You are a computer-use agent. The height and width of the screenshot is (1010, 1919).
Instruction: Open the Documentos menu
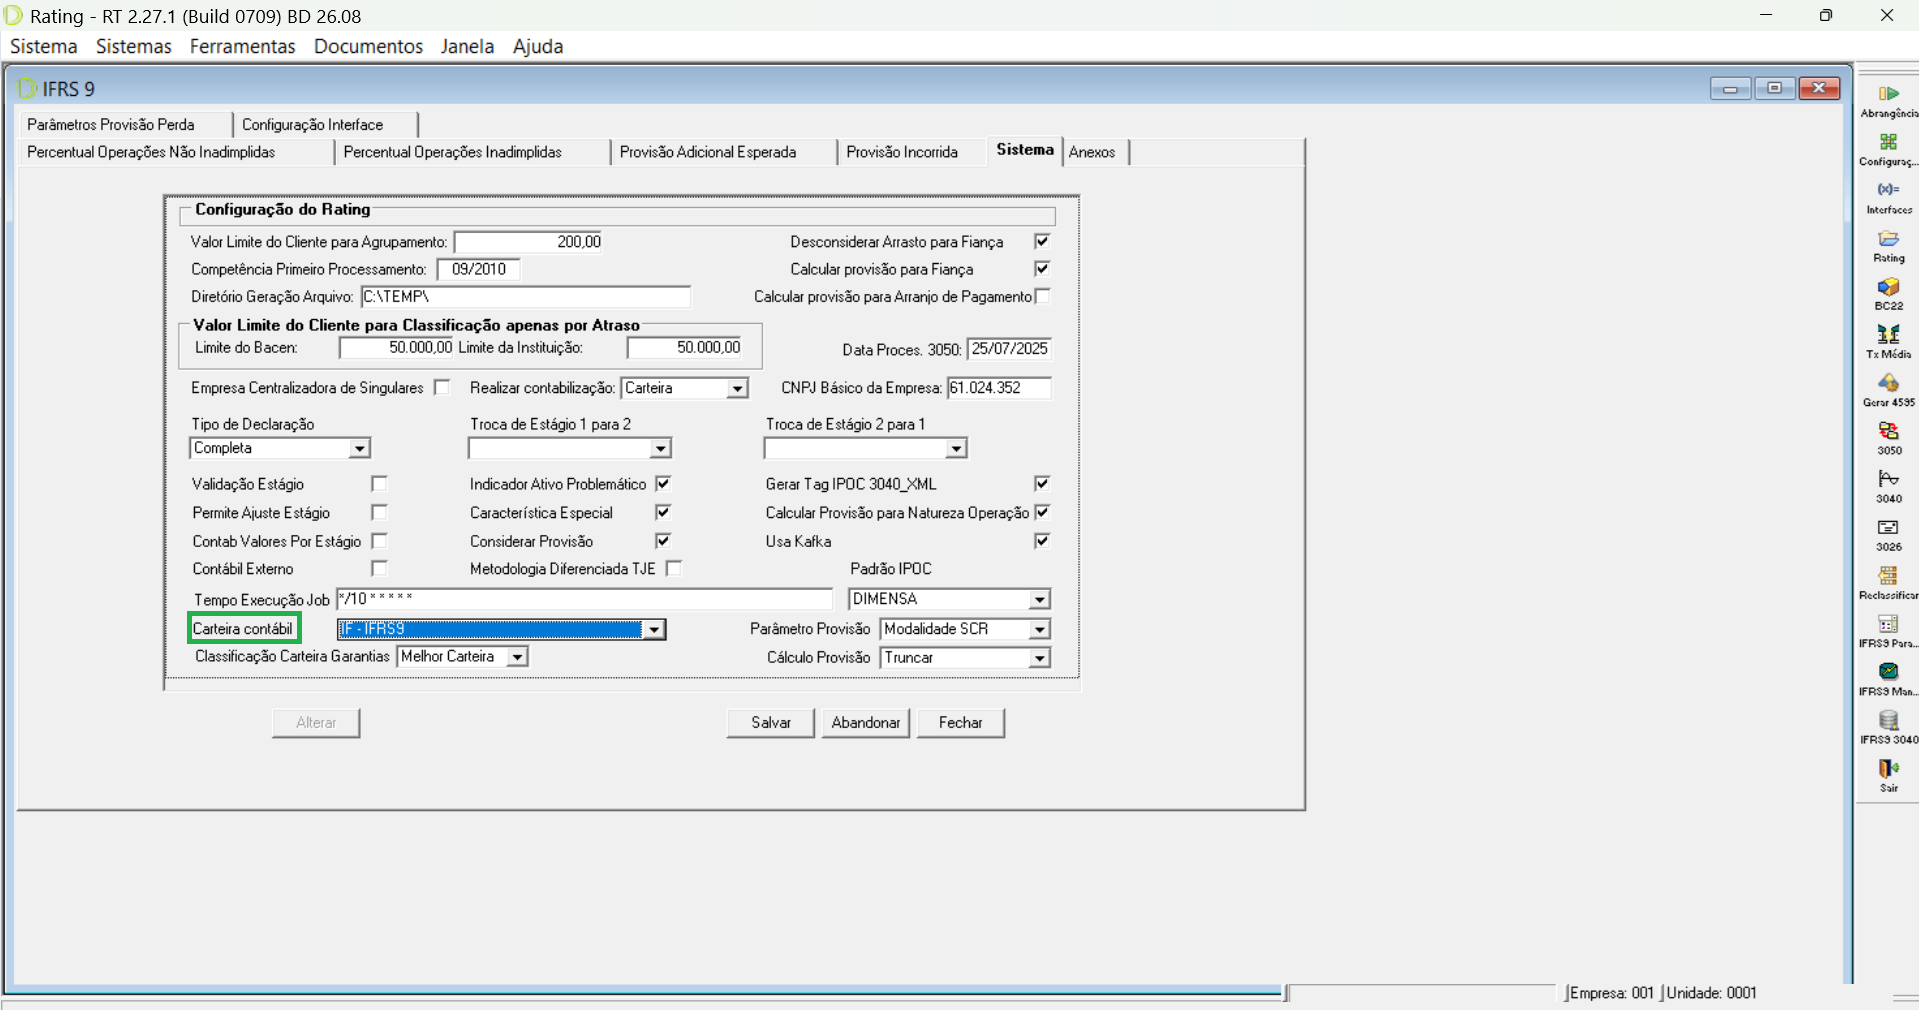click(368, 46)
